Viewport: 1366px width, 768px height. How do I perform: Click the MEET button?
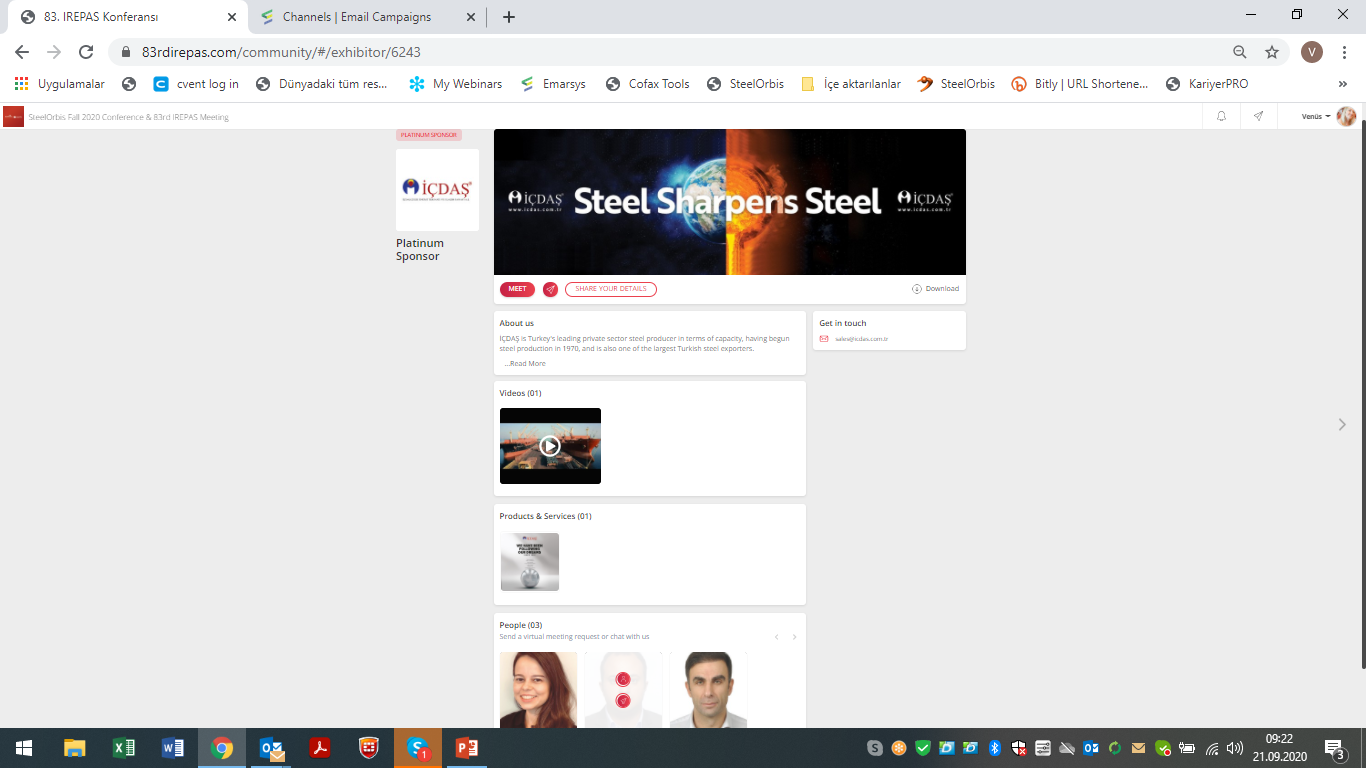pyautogui.click(x=517, y=289)
